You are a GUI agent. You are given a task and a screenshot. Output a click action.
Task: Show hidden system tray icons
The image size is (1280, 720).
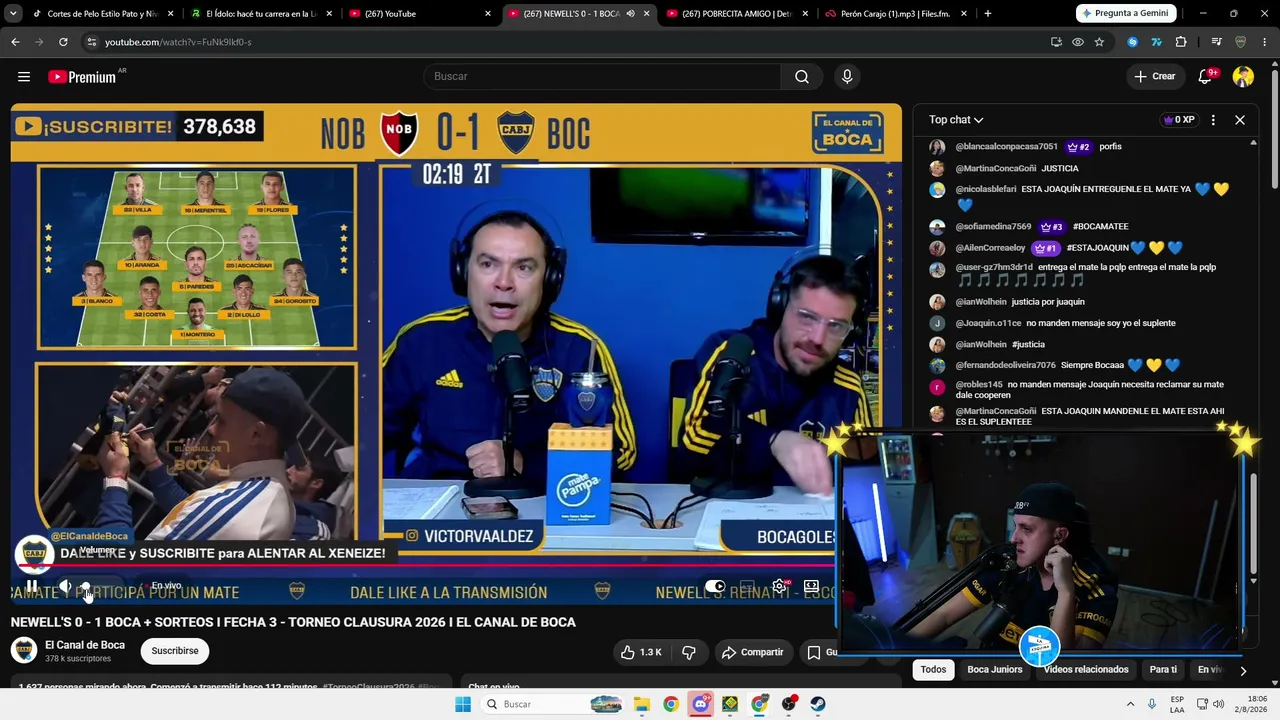[1130, 704]
